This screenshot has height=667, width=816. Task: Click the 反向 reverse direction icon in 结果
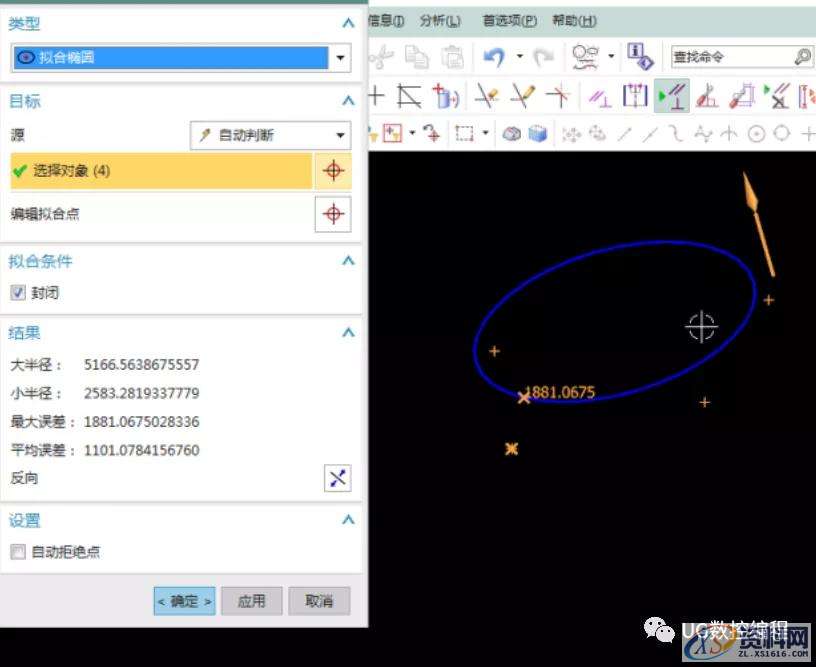click(337, 478)
